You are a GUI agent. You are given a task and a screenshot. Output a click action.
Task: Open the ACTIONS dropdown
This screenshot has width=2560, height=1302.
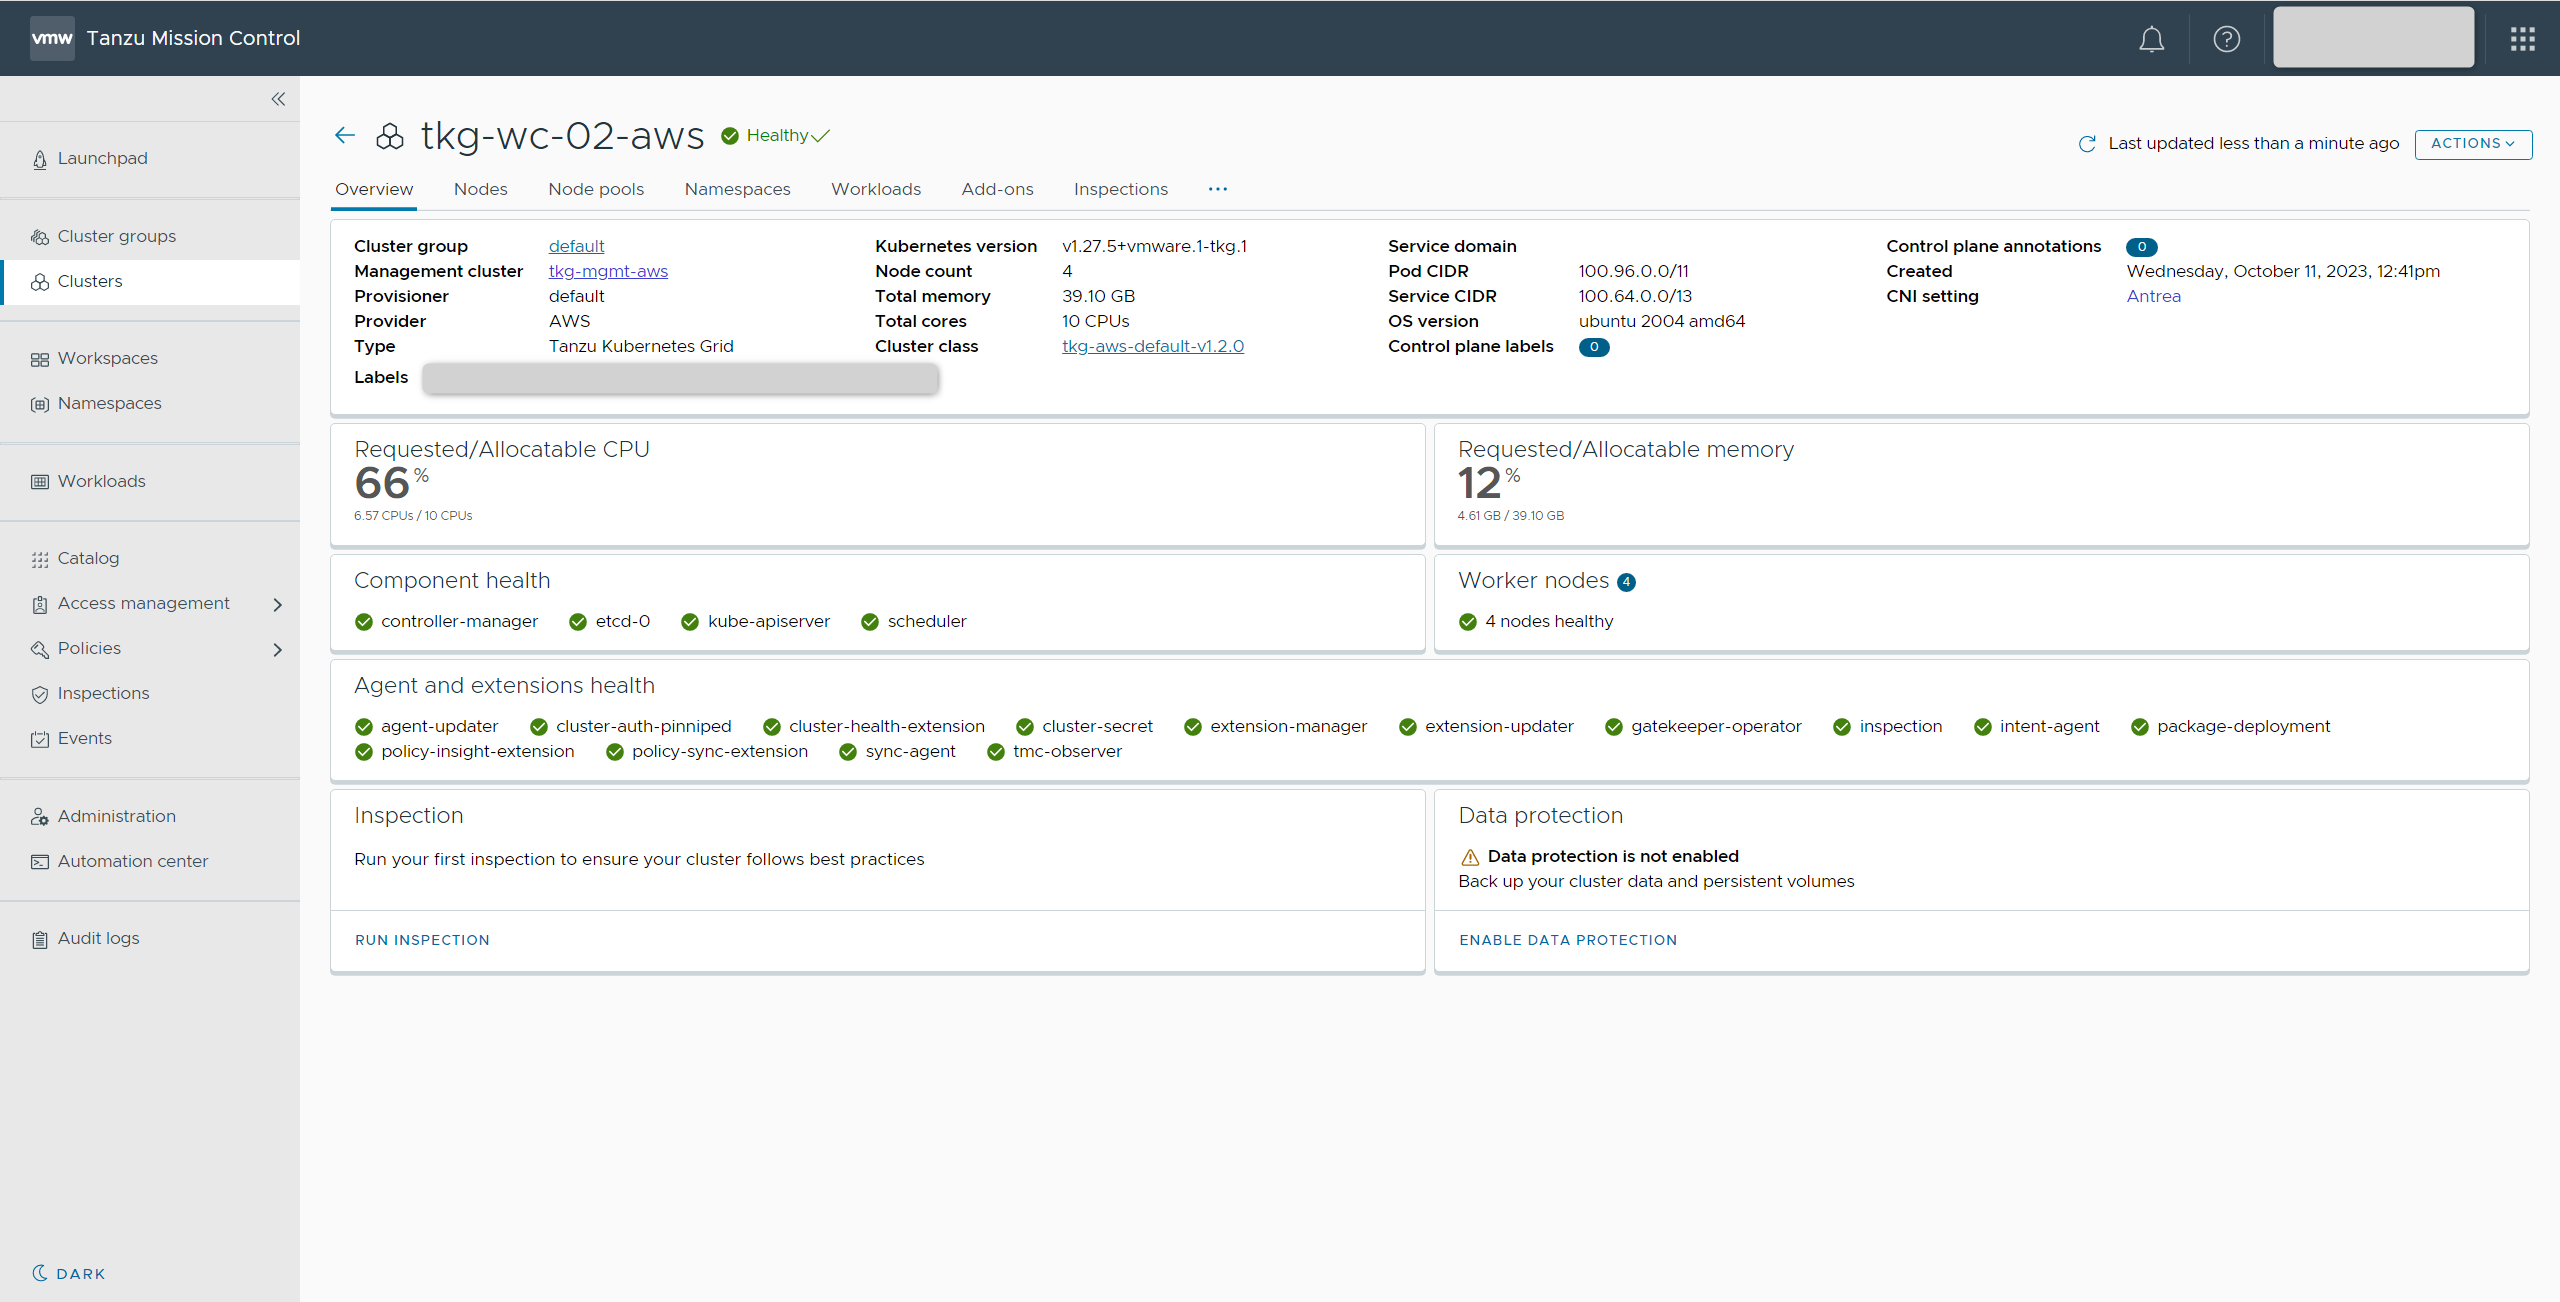[2472, 144]
